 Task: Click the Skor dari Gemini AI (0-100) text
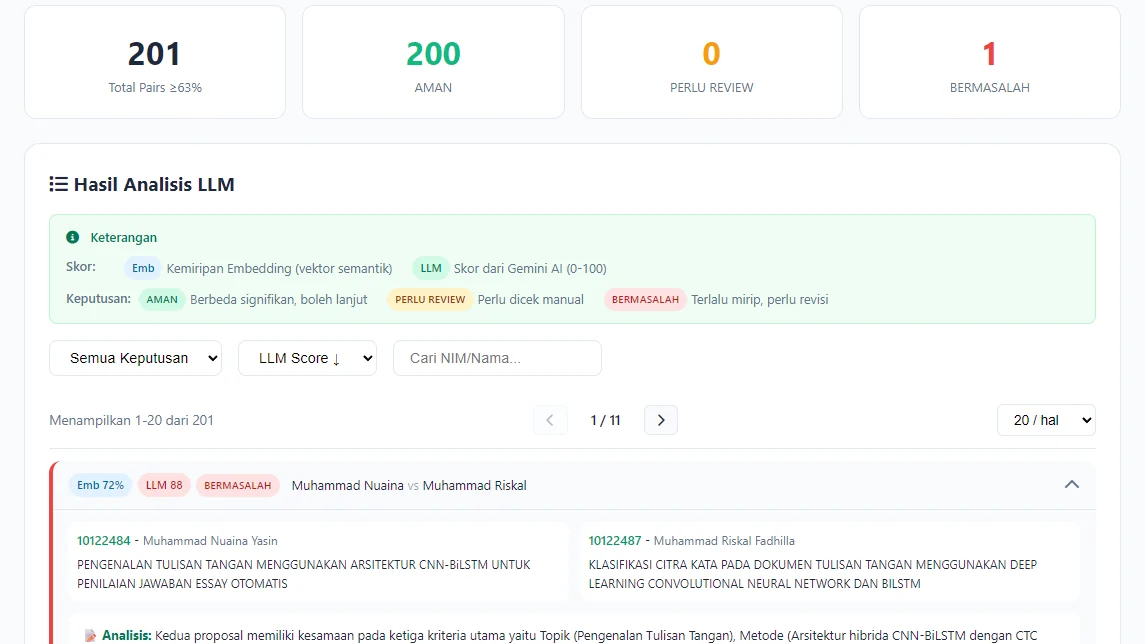coord(530,269)
